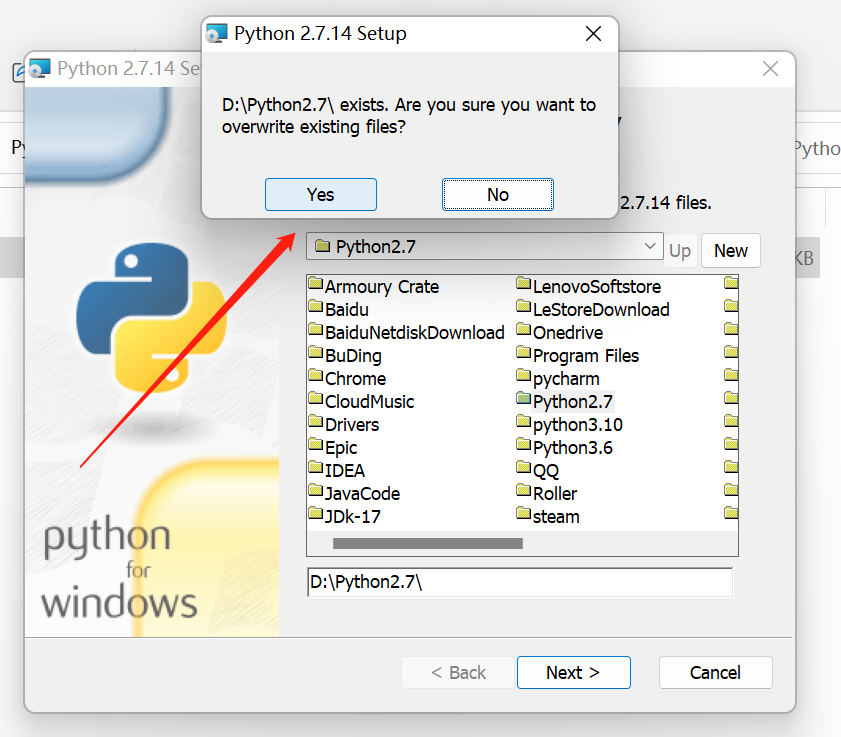
Task: Click the folder icon beside python3.10
Action: tap(523, 422)
